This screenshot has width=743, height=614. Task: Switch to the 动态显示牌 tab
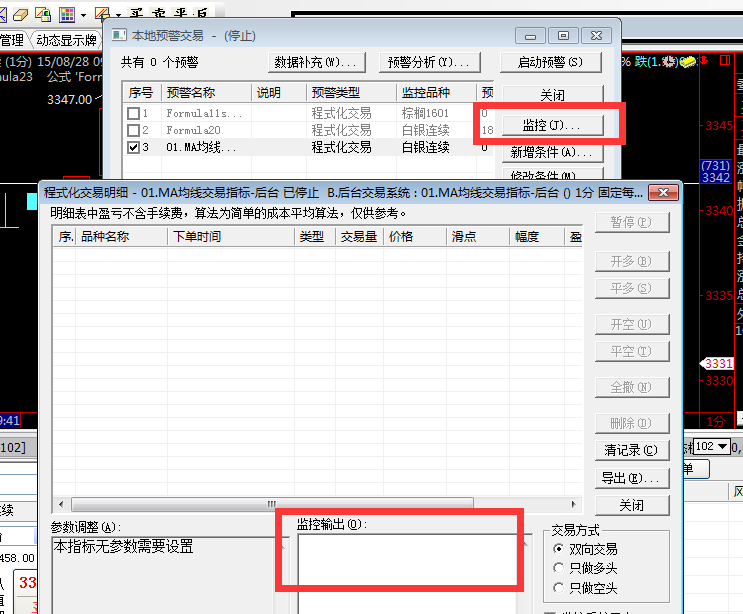[66, 40]
